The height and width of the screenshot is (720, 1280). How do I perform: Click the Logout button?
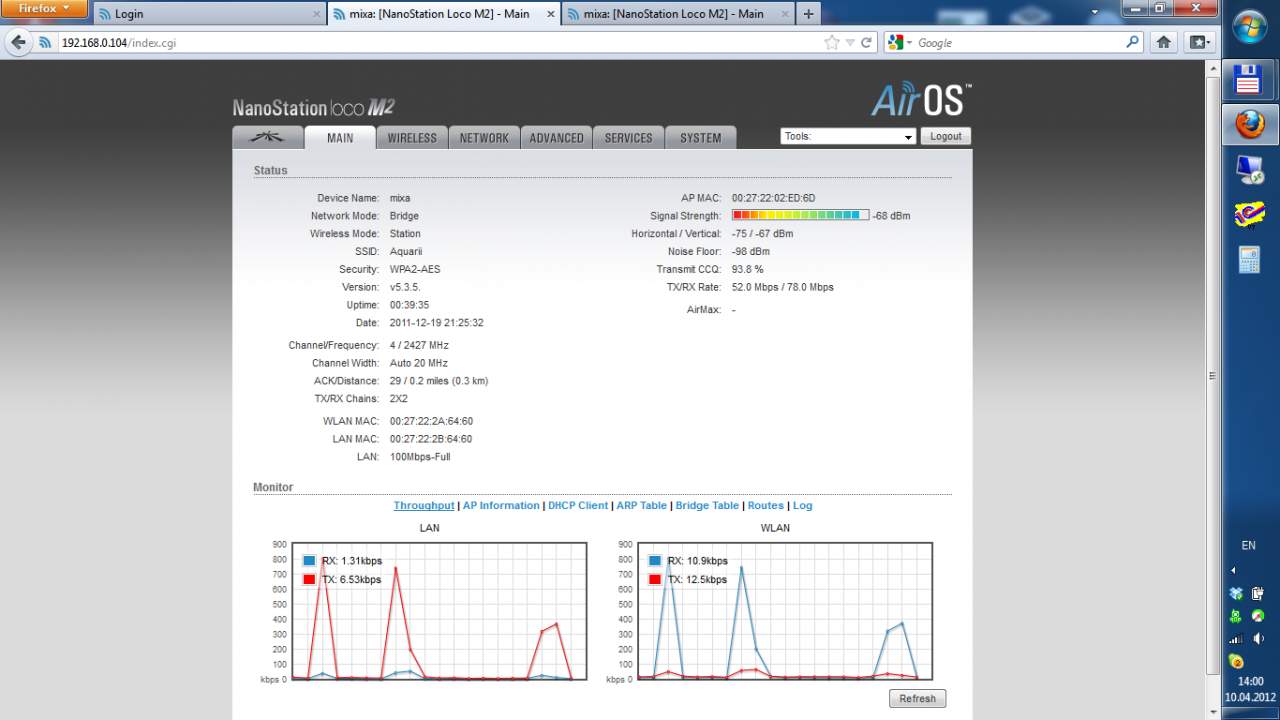[945, 136]
